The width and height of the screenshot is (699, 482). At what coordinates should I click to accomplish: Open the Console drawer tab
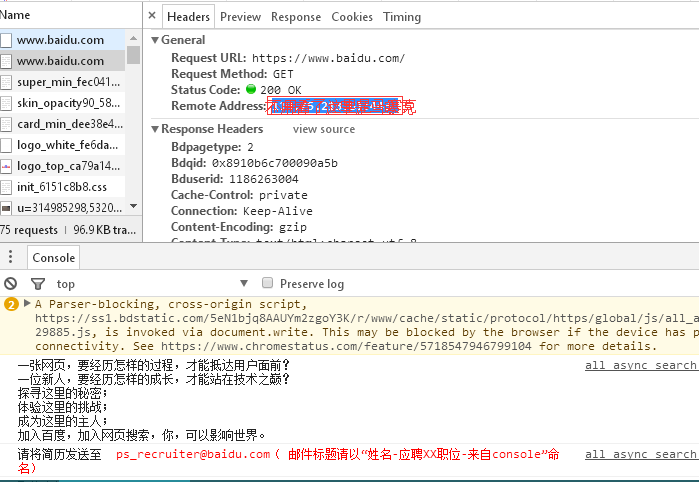point(53,258)
